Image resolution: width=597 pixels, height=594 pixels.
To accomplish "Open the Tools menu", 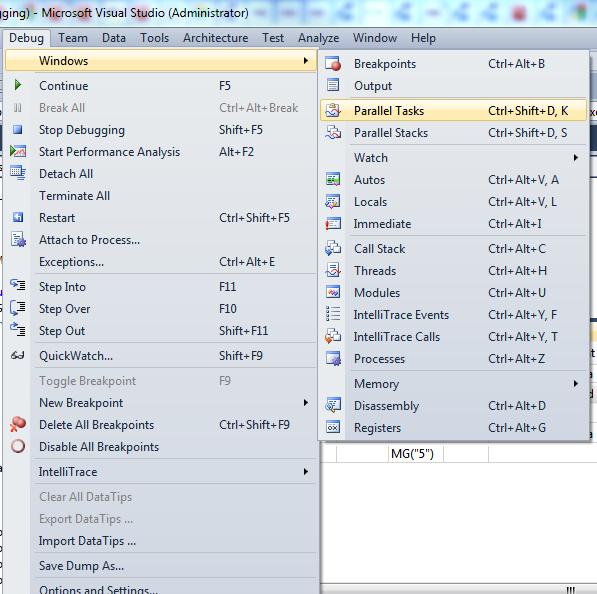I will (x=154, y=38).
